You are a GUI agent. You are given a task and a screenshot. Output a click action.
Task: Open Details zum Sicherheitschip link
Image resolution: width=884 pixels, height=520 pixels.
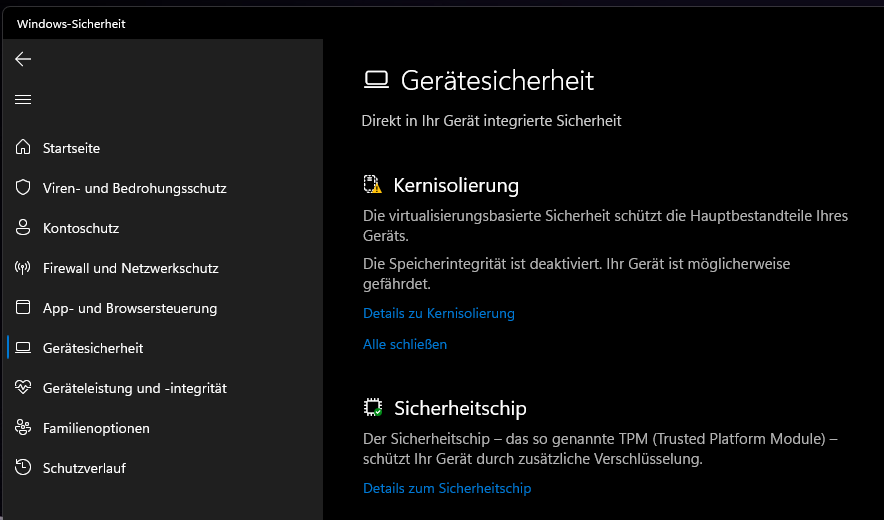446,488
